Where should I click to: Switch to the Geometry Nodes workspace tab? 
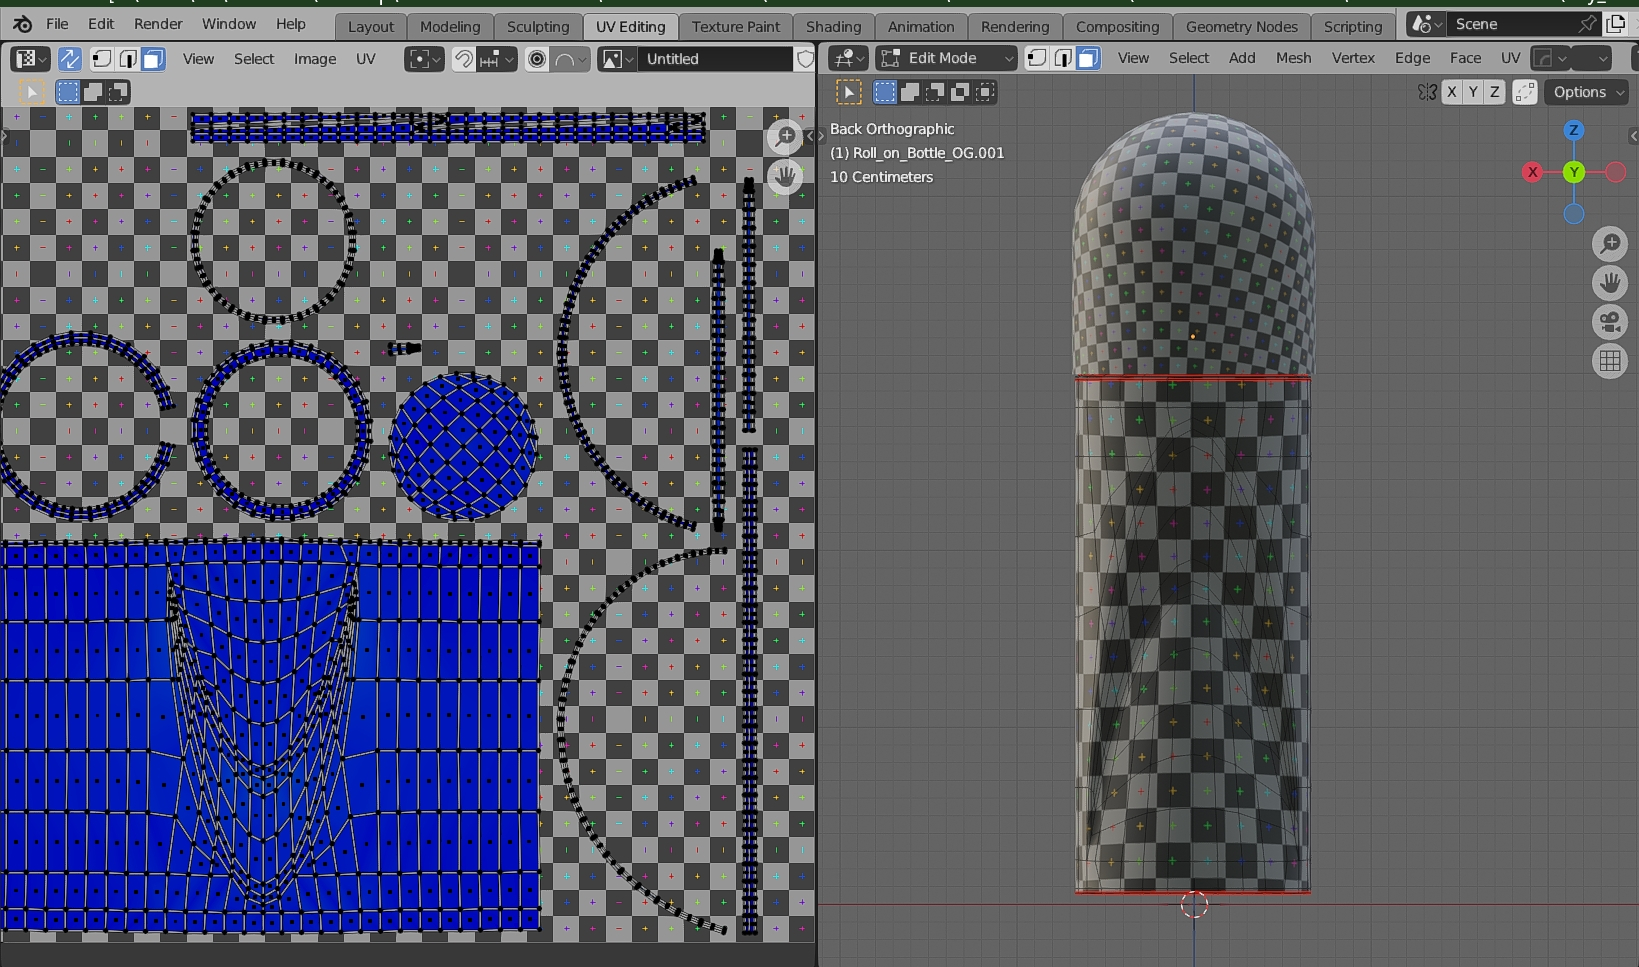pos(1242,27)
